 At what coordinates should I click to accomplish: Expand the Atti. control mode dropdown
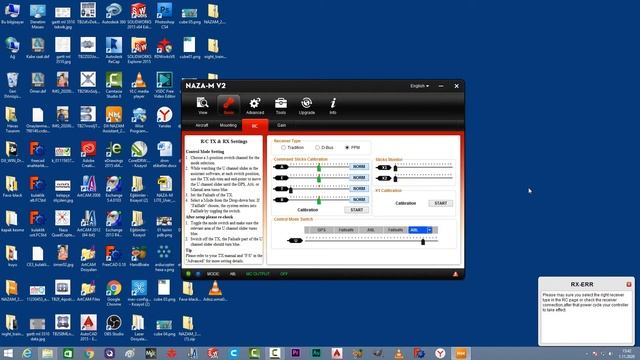[x=429, y=230]
